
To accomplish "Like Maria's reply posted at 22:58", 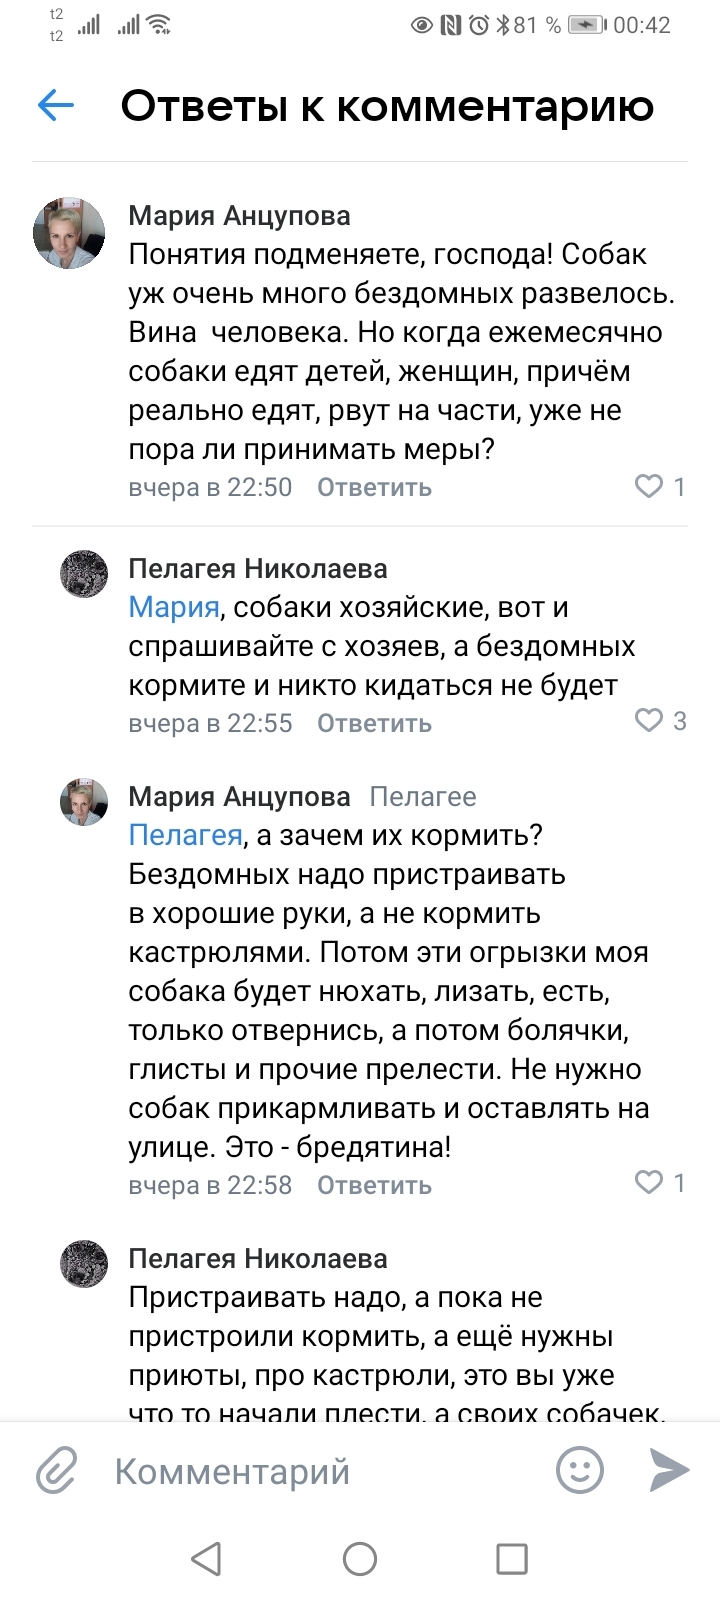I will coord(650,1182).
